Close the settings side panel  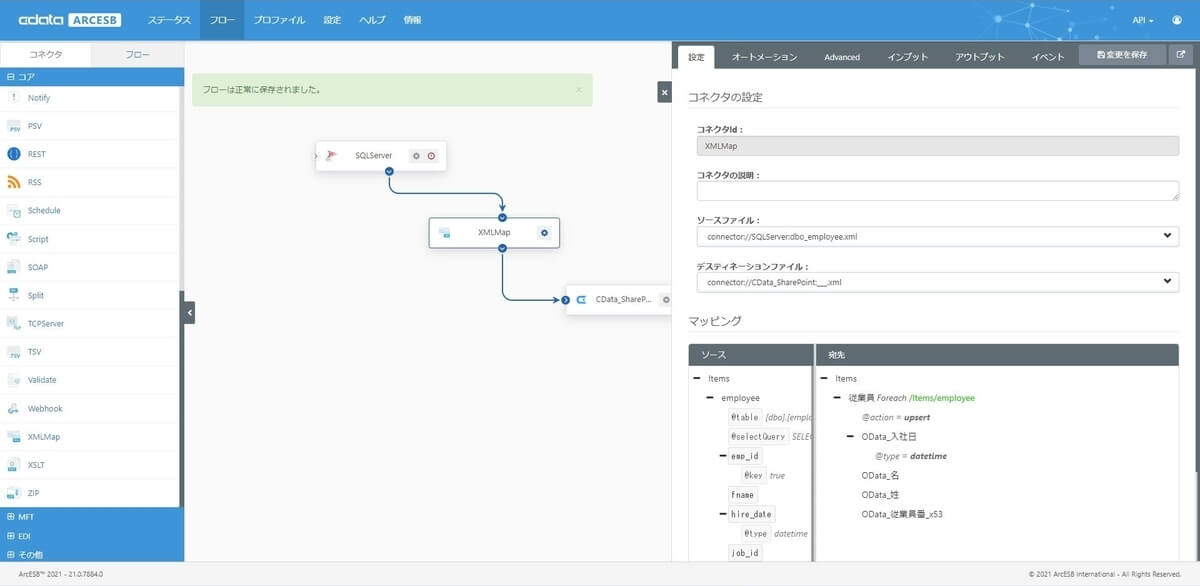[x=664, y=91]
